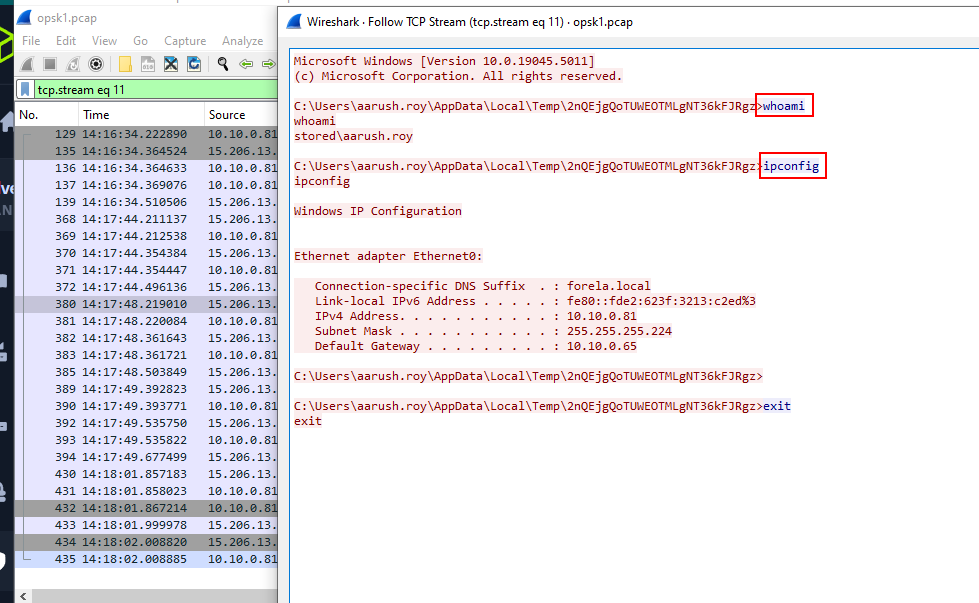Select packet number 372 row
The image size is (979, 603).
[x=146, y=287]
